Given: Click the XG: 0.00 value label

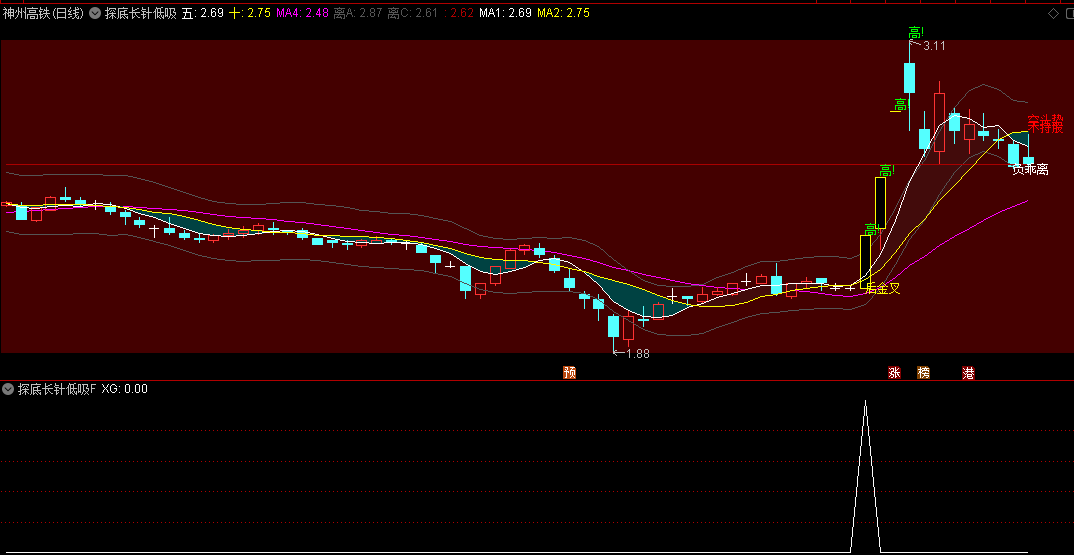Looking at the screenshot, I should (x=125, y=389).
